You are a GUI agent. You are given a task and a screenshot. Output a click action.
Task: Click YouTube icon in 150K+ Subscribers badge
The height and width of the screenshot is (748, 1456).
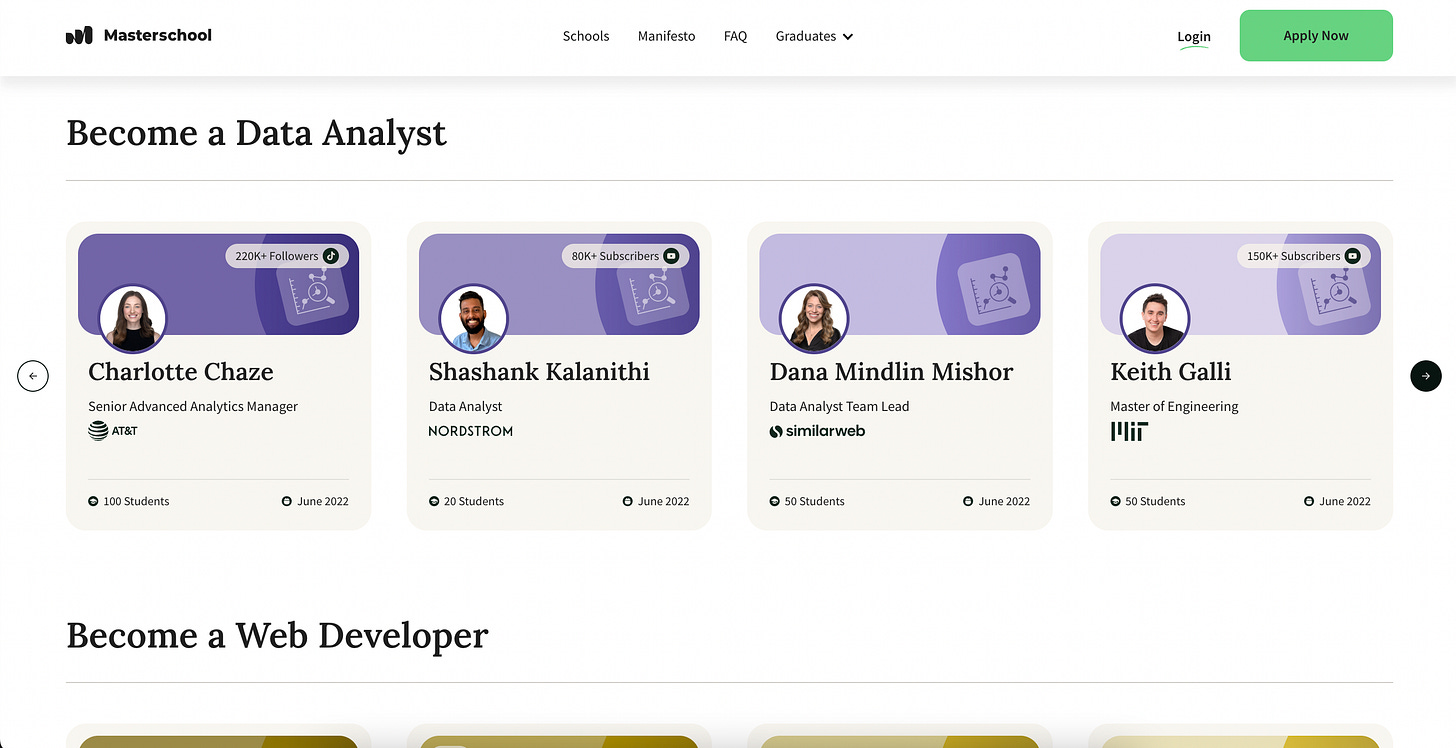(x=1353, y=256)
